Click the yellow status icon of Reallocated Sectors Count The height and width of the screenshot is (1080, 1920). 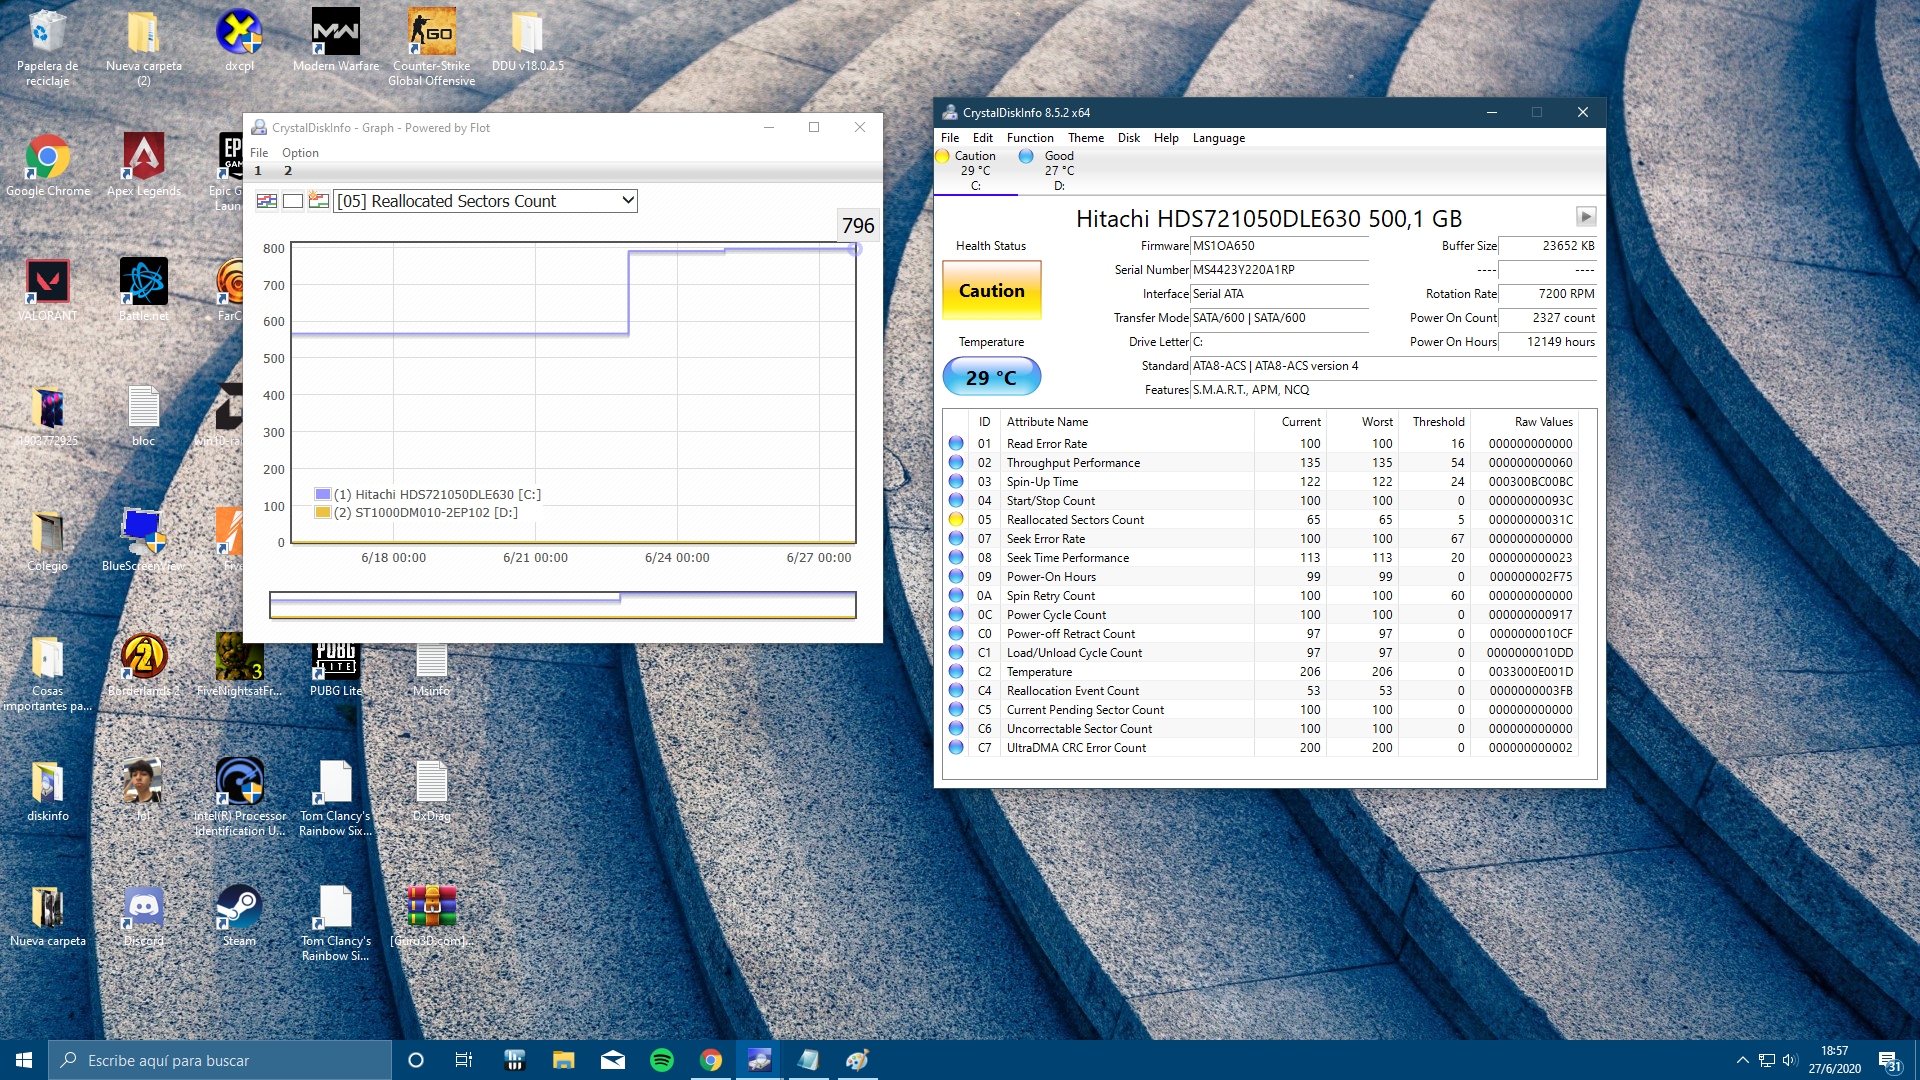pos(956,520)
